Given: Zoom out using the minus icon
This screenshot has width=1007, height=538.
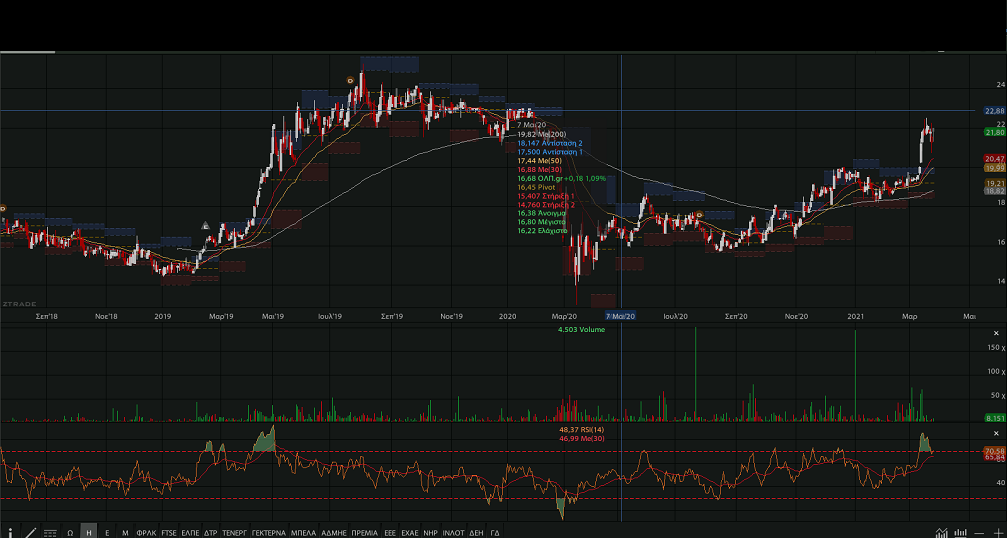Looking at the screenshot, I should 980,532.
